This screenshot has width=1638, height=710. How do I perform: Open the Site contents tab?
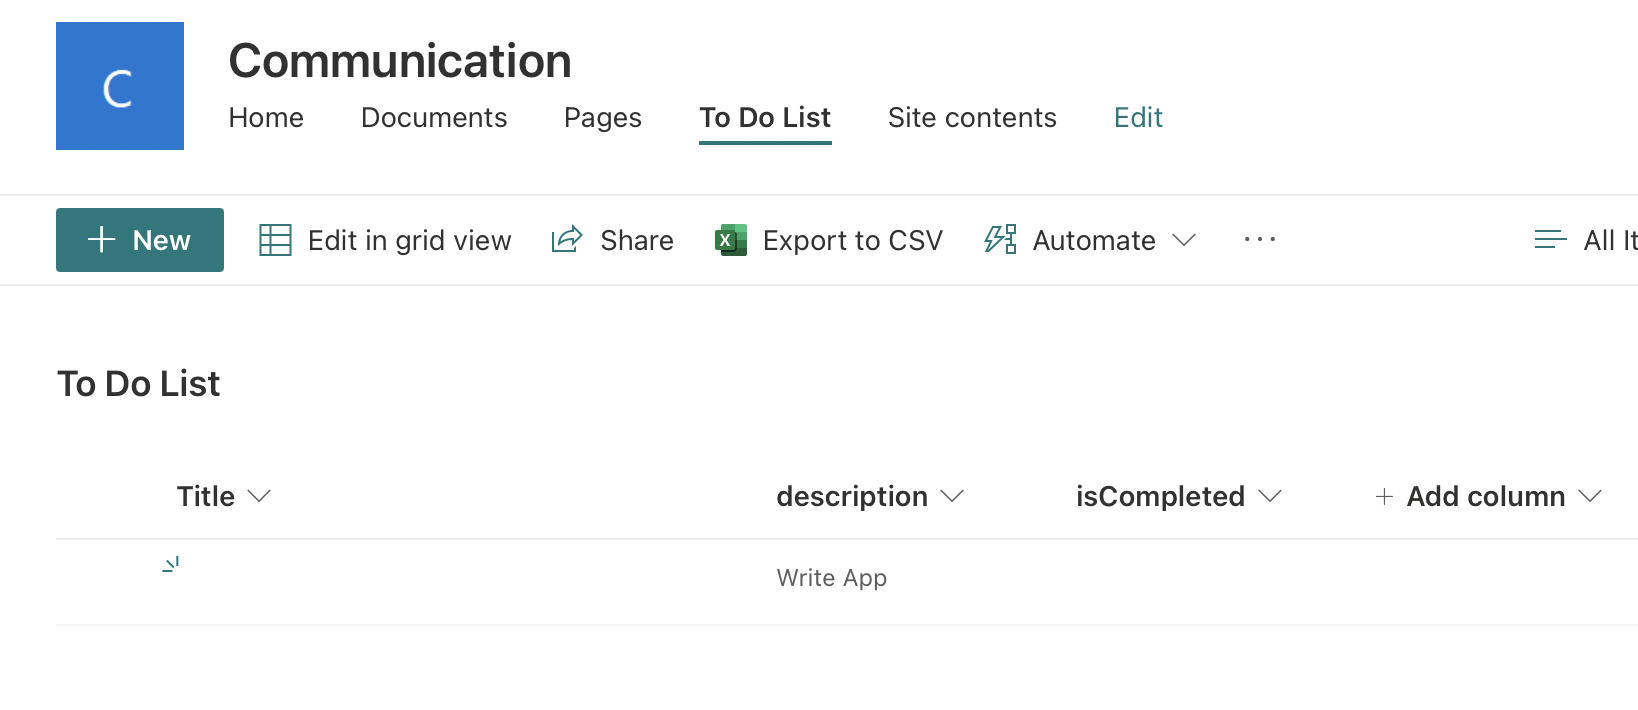(972, 118)
